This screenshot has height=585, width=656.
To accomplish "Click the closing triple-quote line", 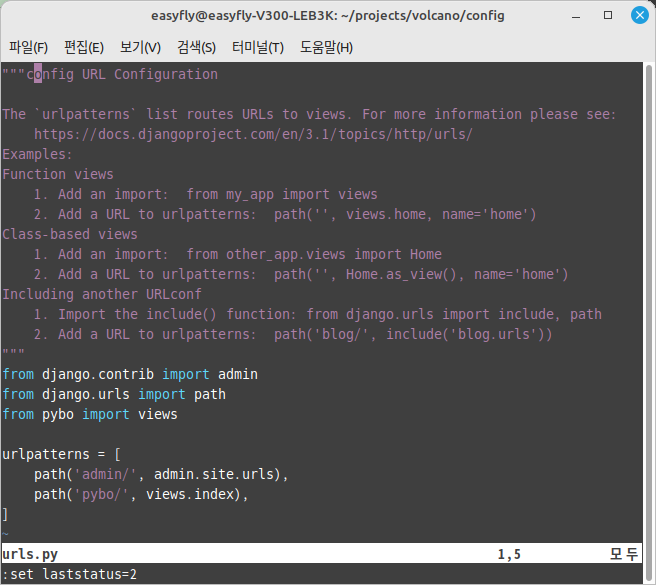I will pos(13,352).
